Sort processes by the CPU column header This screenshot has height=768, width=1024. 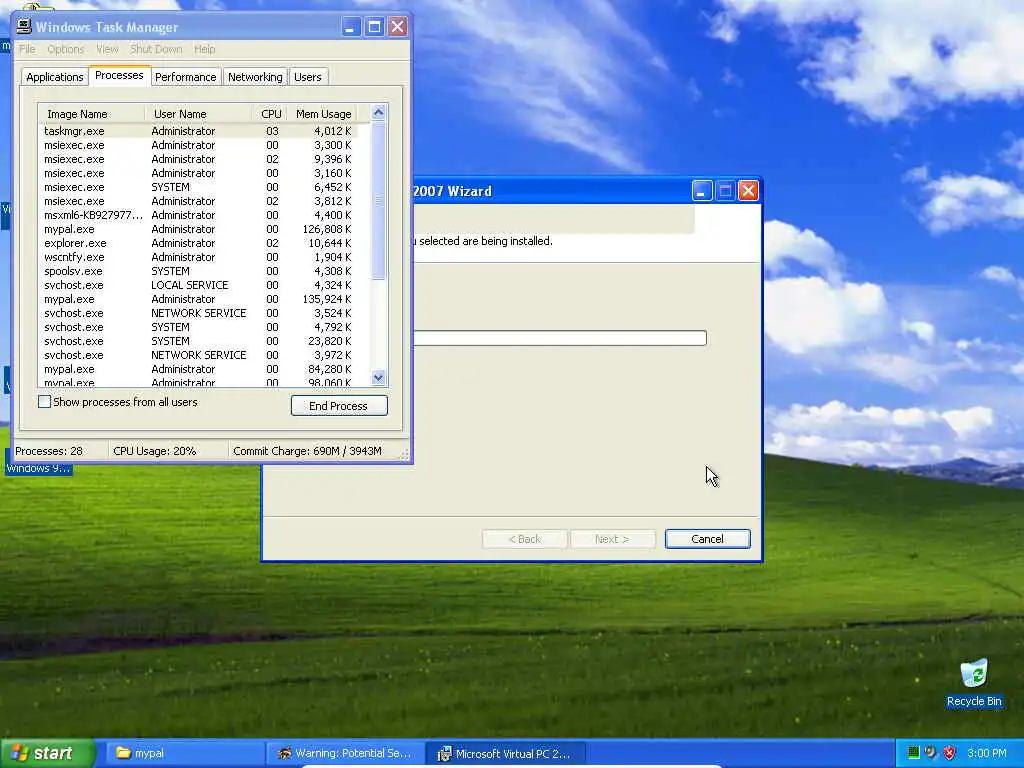[x=270, y=114]
